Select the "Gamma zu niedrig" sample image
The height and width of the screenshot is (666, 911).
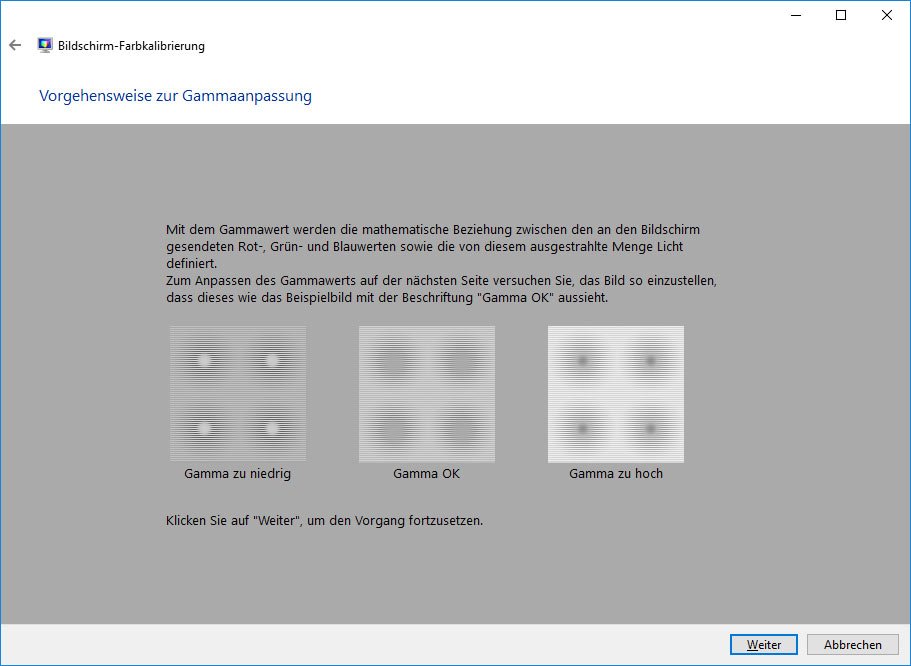[238, 394]
